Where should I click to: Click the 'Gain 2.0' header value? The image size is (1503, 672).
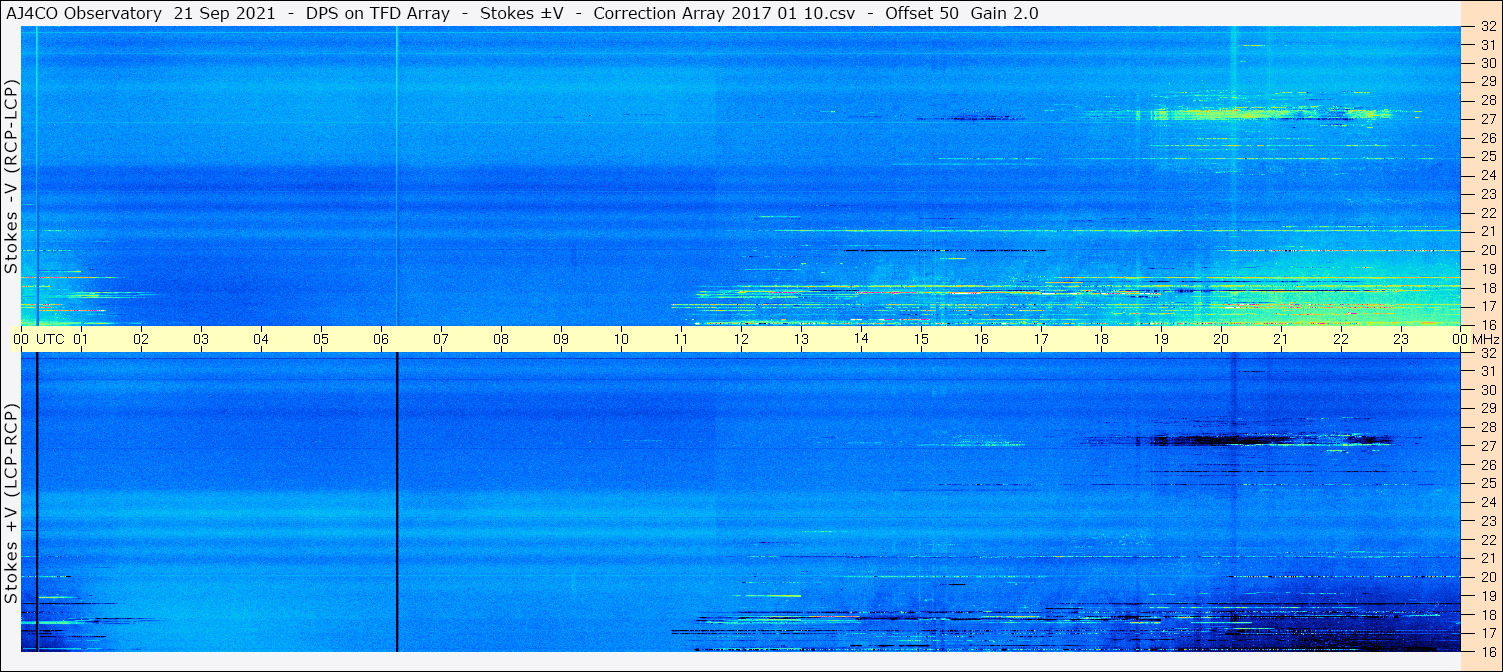pos(1004,13)
